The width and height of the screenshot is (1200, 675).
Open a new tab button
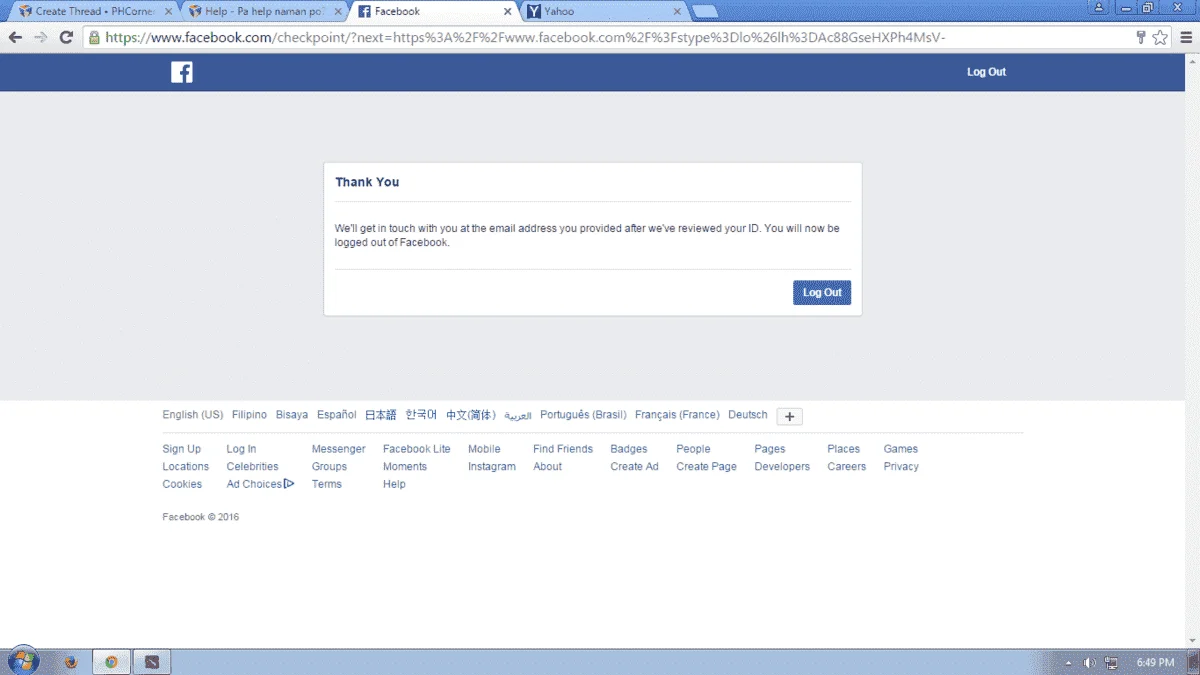704,12
